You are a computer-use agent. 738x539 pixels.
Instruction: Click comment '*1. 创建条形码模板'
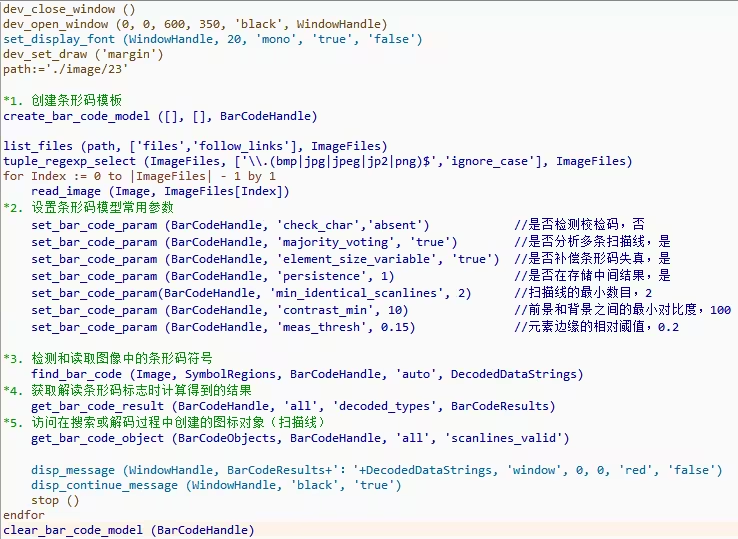tap(63, 100)
